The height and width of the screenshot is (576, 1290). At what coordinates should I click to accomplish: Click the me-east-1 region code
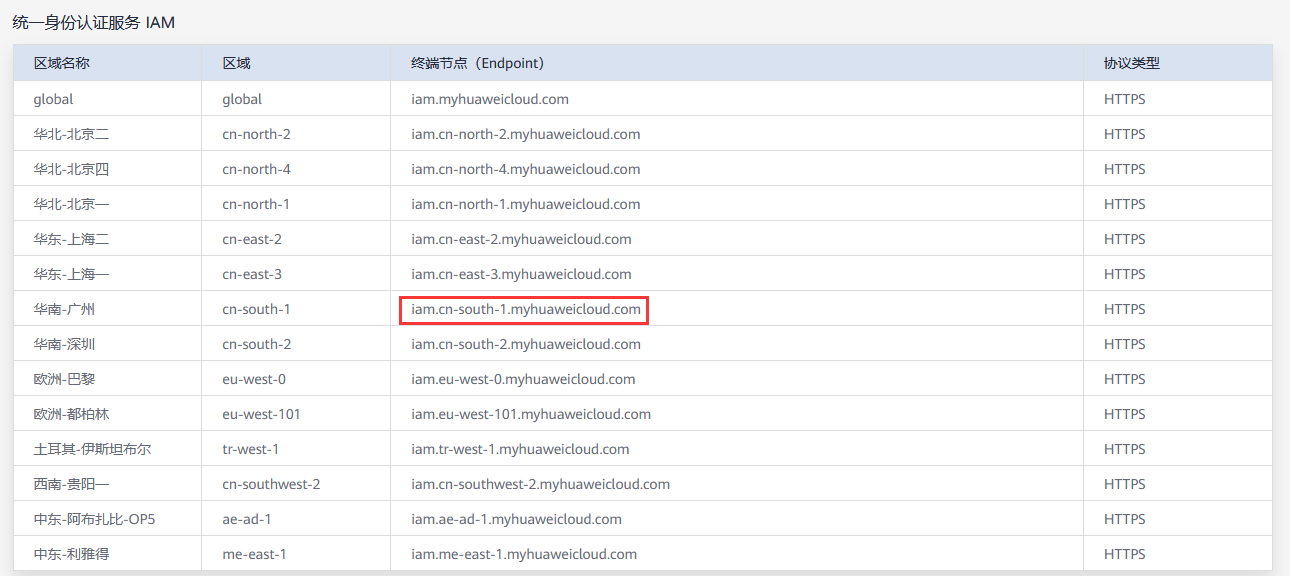(255, 554)
